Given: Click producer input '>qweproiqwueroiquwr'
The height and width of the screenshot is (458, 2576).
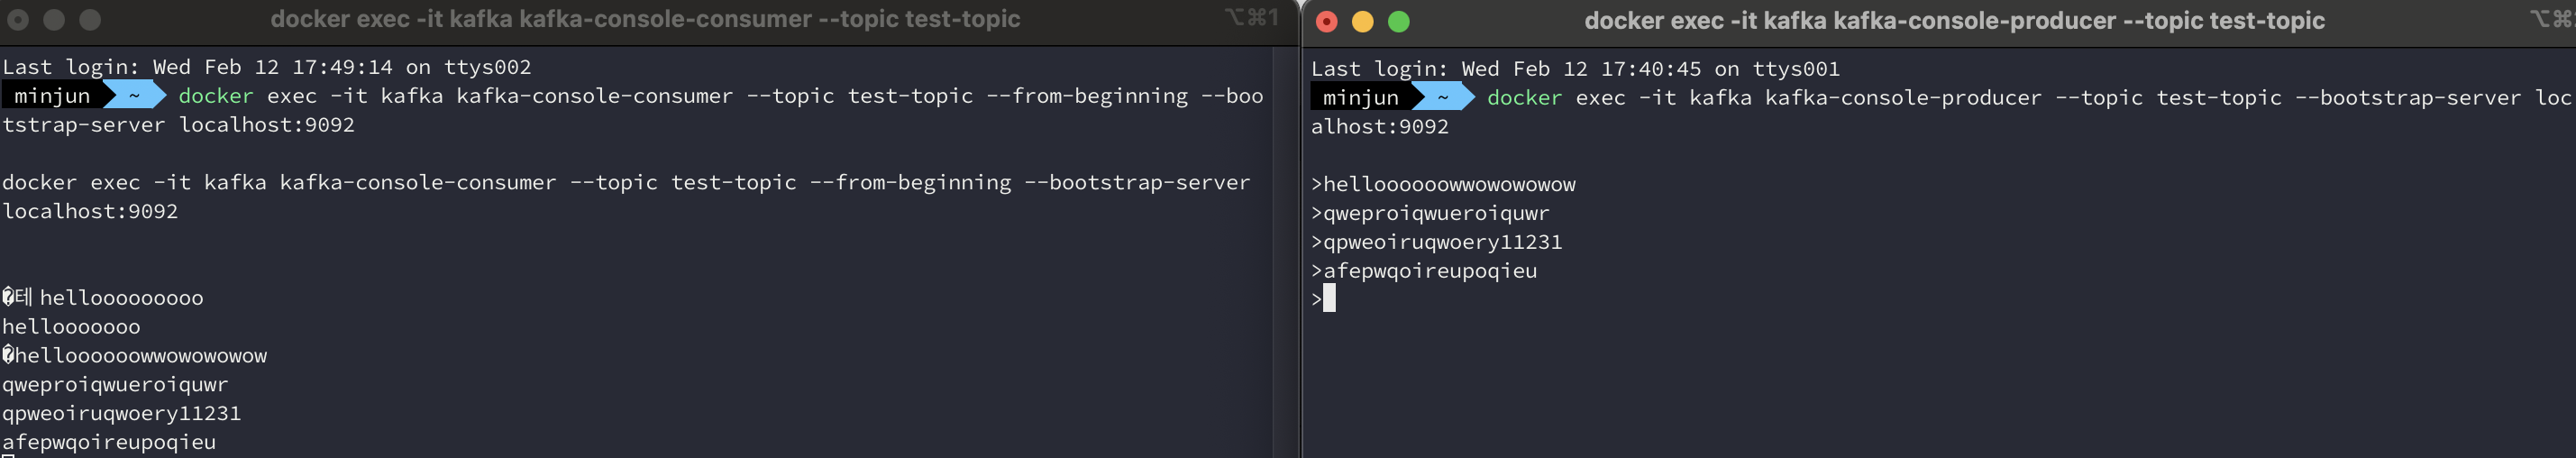Looking at the screenshot, I should point(1430,214).
